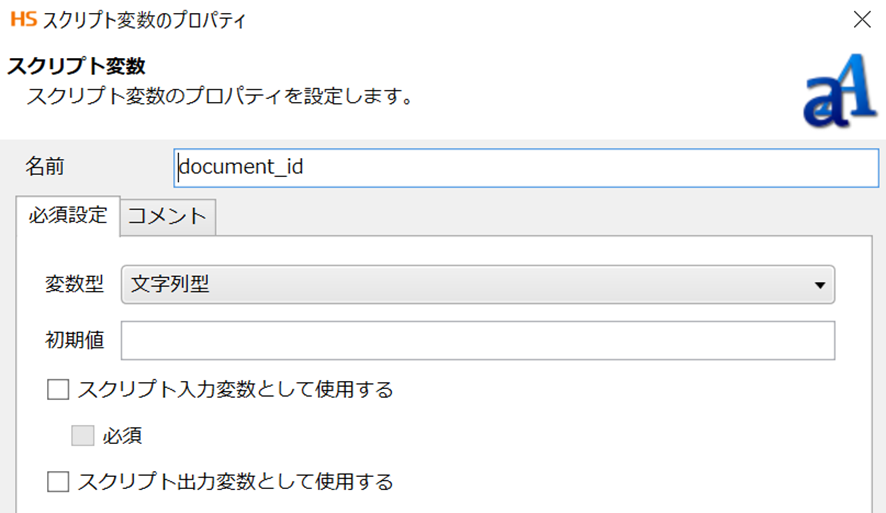
Task: Click the スクリプト出力変数として使用する label text
Action: coord(234,482)
